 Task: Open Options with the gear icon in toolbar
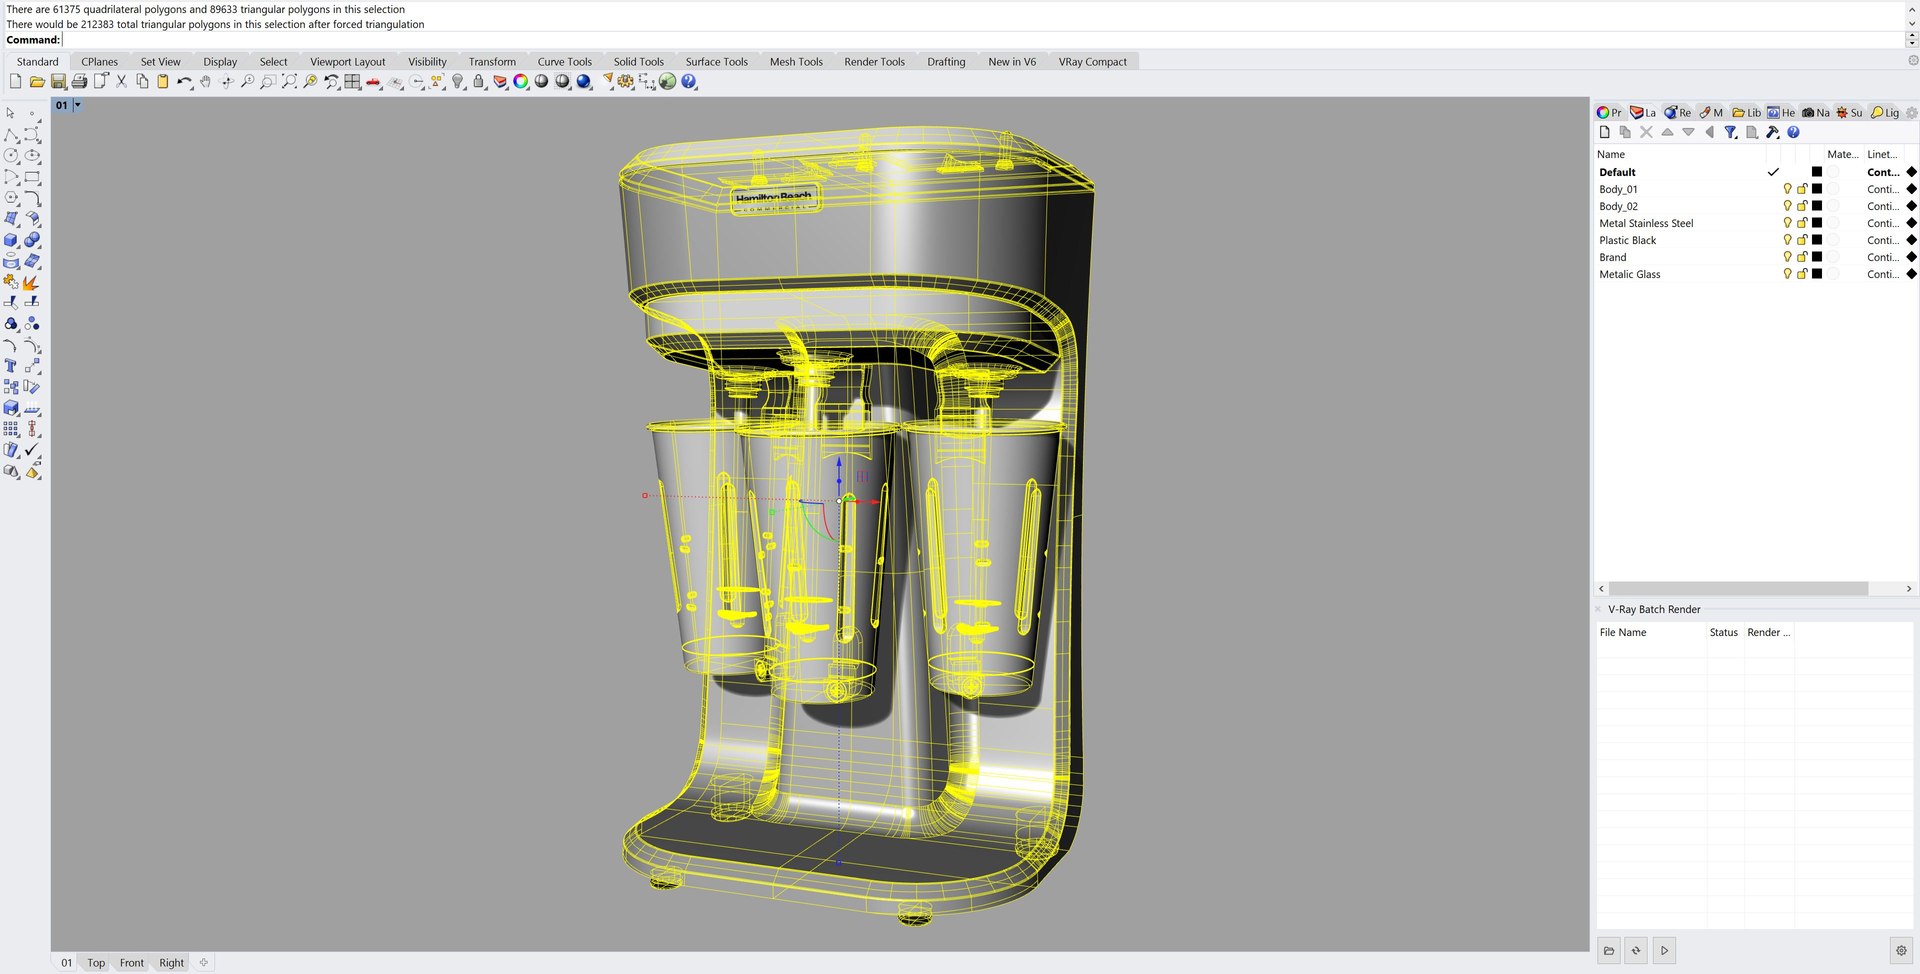pyautogui.click(x=626, y=82)
